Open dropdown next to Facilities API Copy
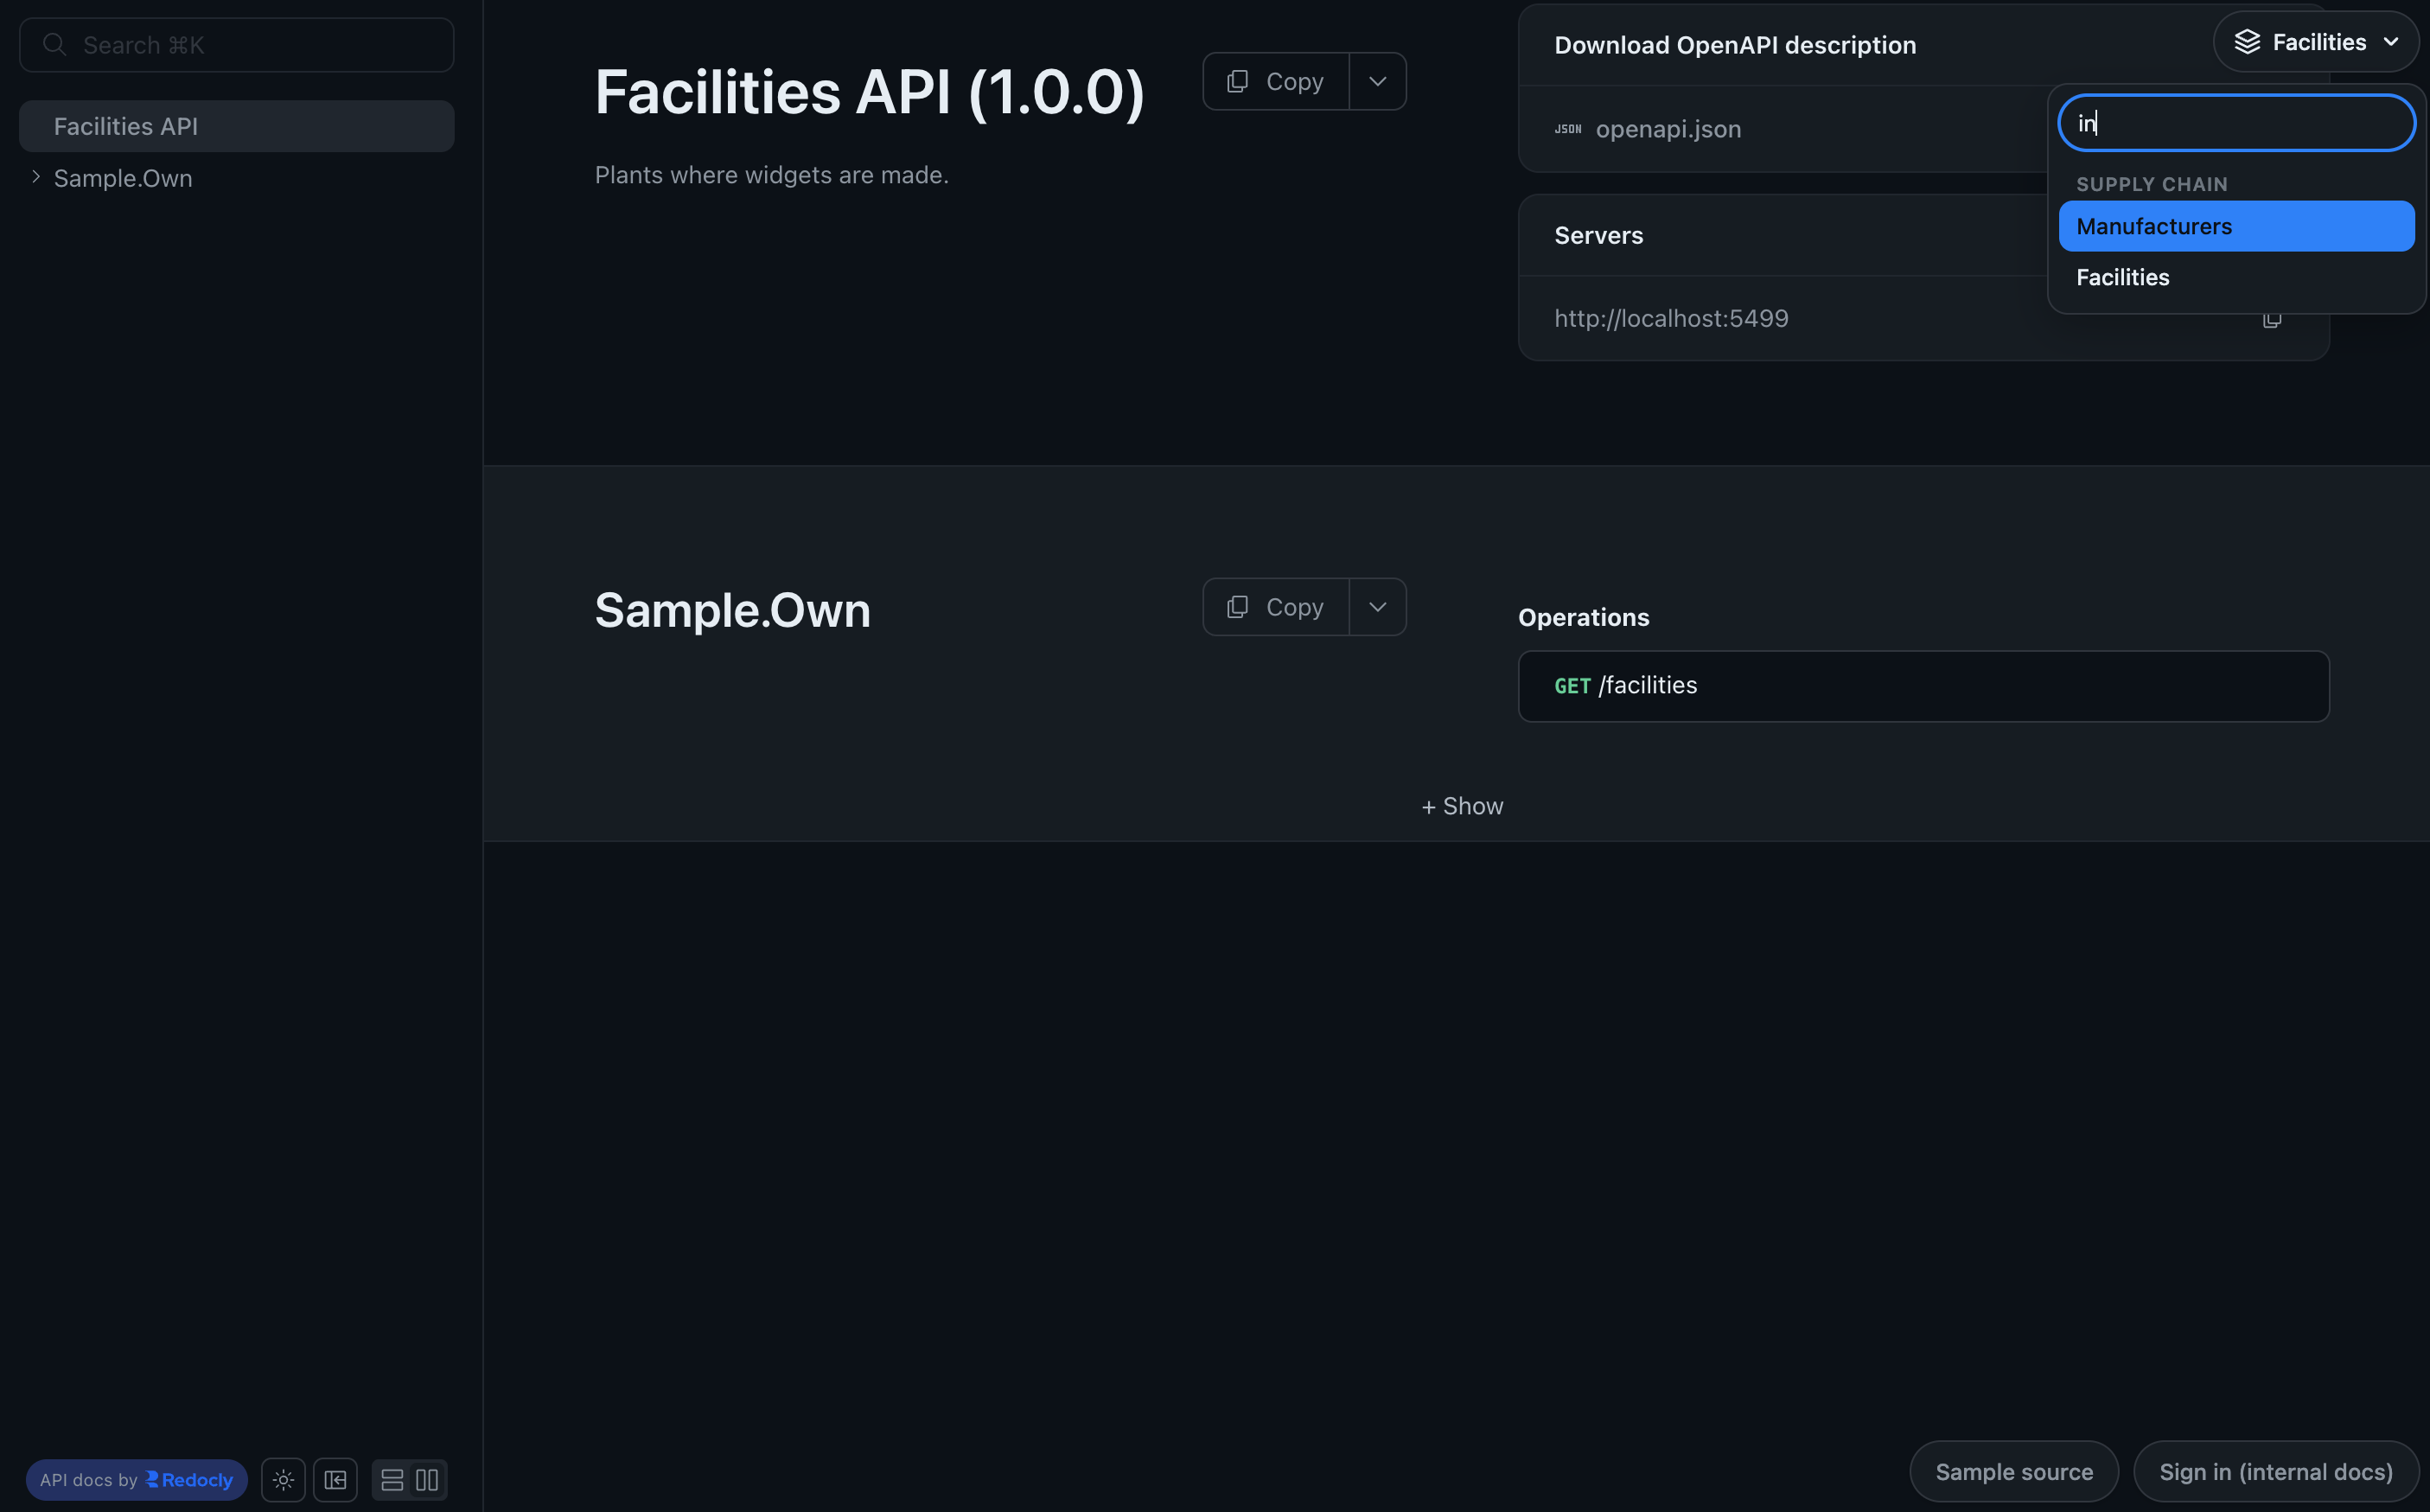The height and width of the screenshot is (1512, 2430). click(1378, 81)
